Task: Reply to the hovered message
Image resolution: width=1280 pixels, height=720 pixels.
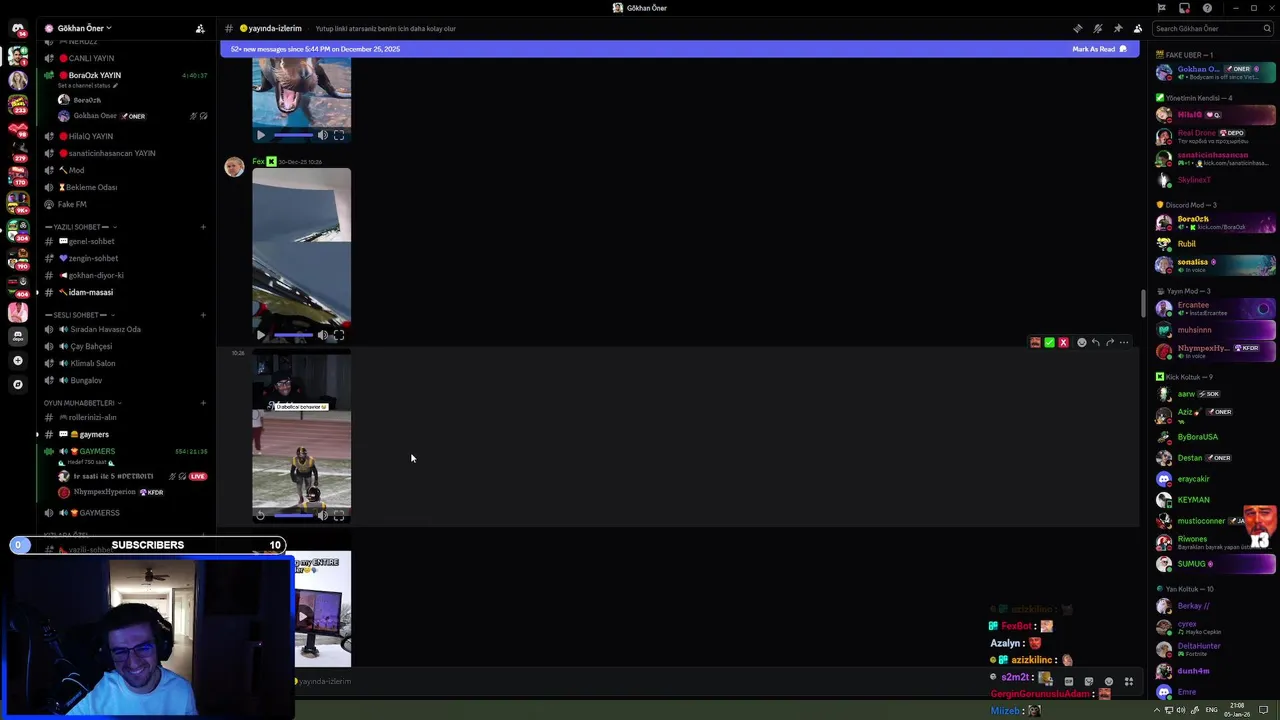Action: (1095, 342)
